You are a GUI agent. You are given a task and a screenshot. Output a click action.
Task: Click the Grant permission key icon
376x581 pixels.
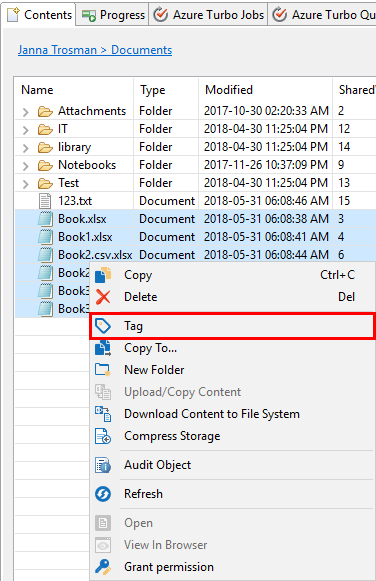[x=103, y=567]
